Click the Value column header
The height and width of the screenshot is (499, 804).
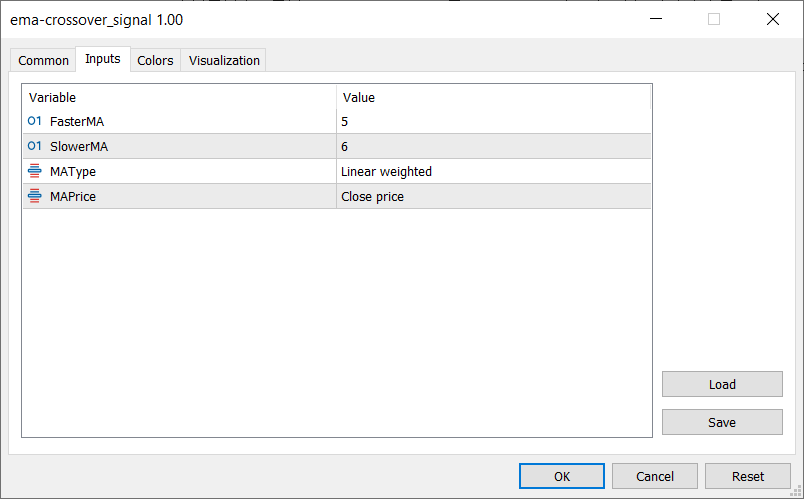[x=494, y=97]
